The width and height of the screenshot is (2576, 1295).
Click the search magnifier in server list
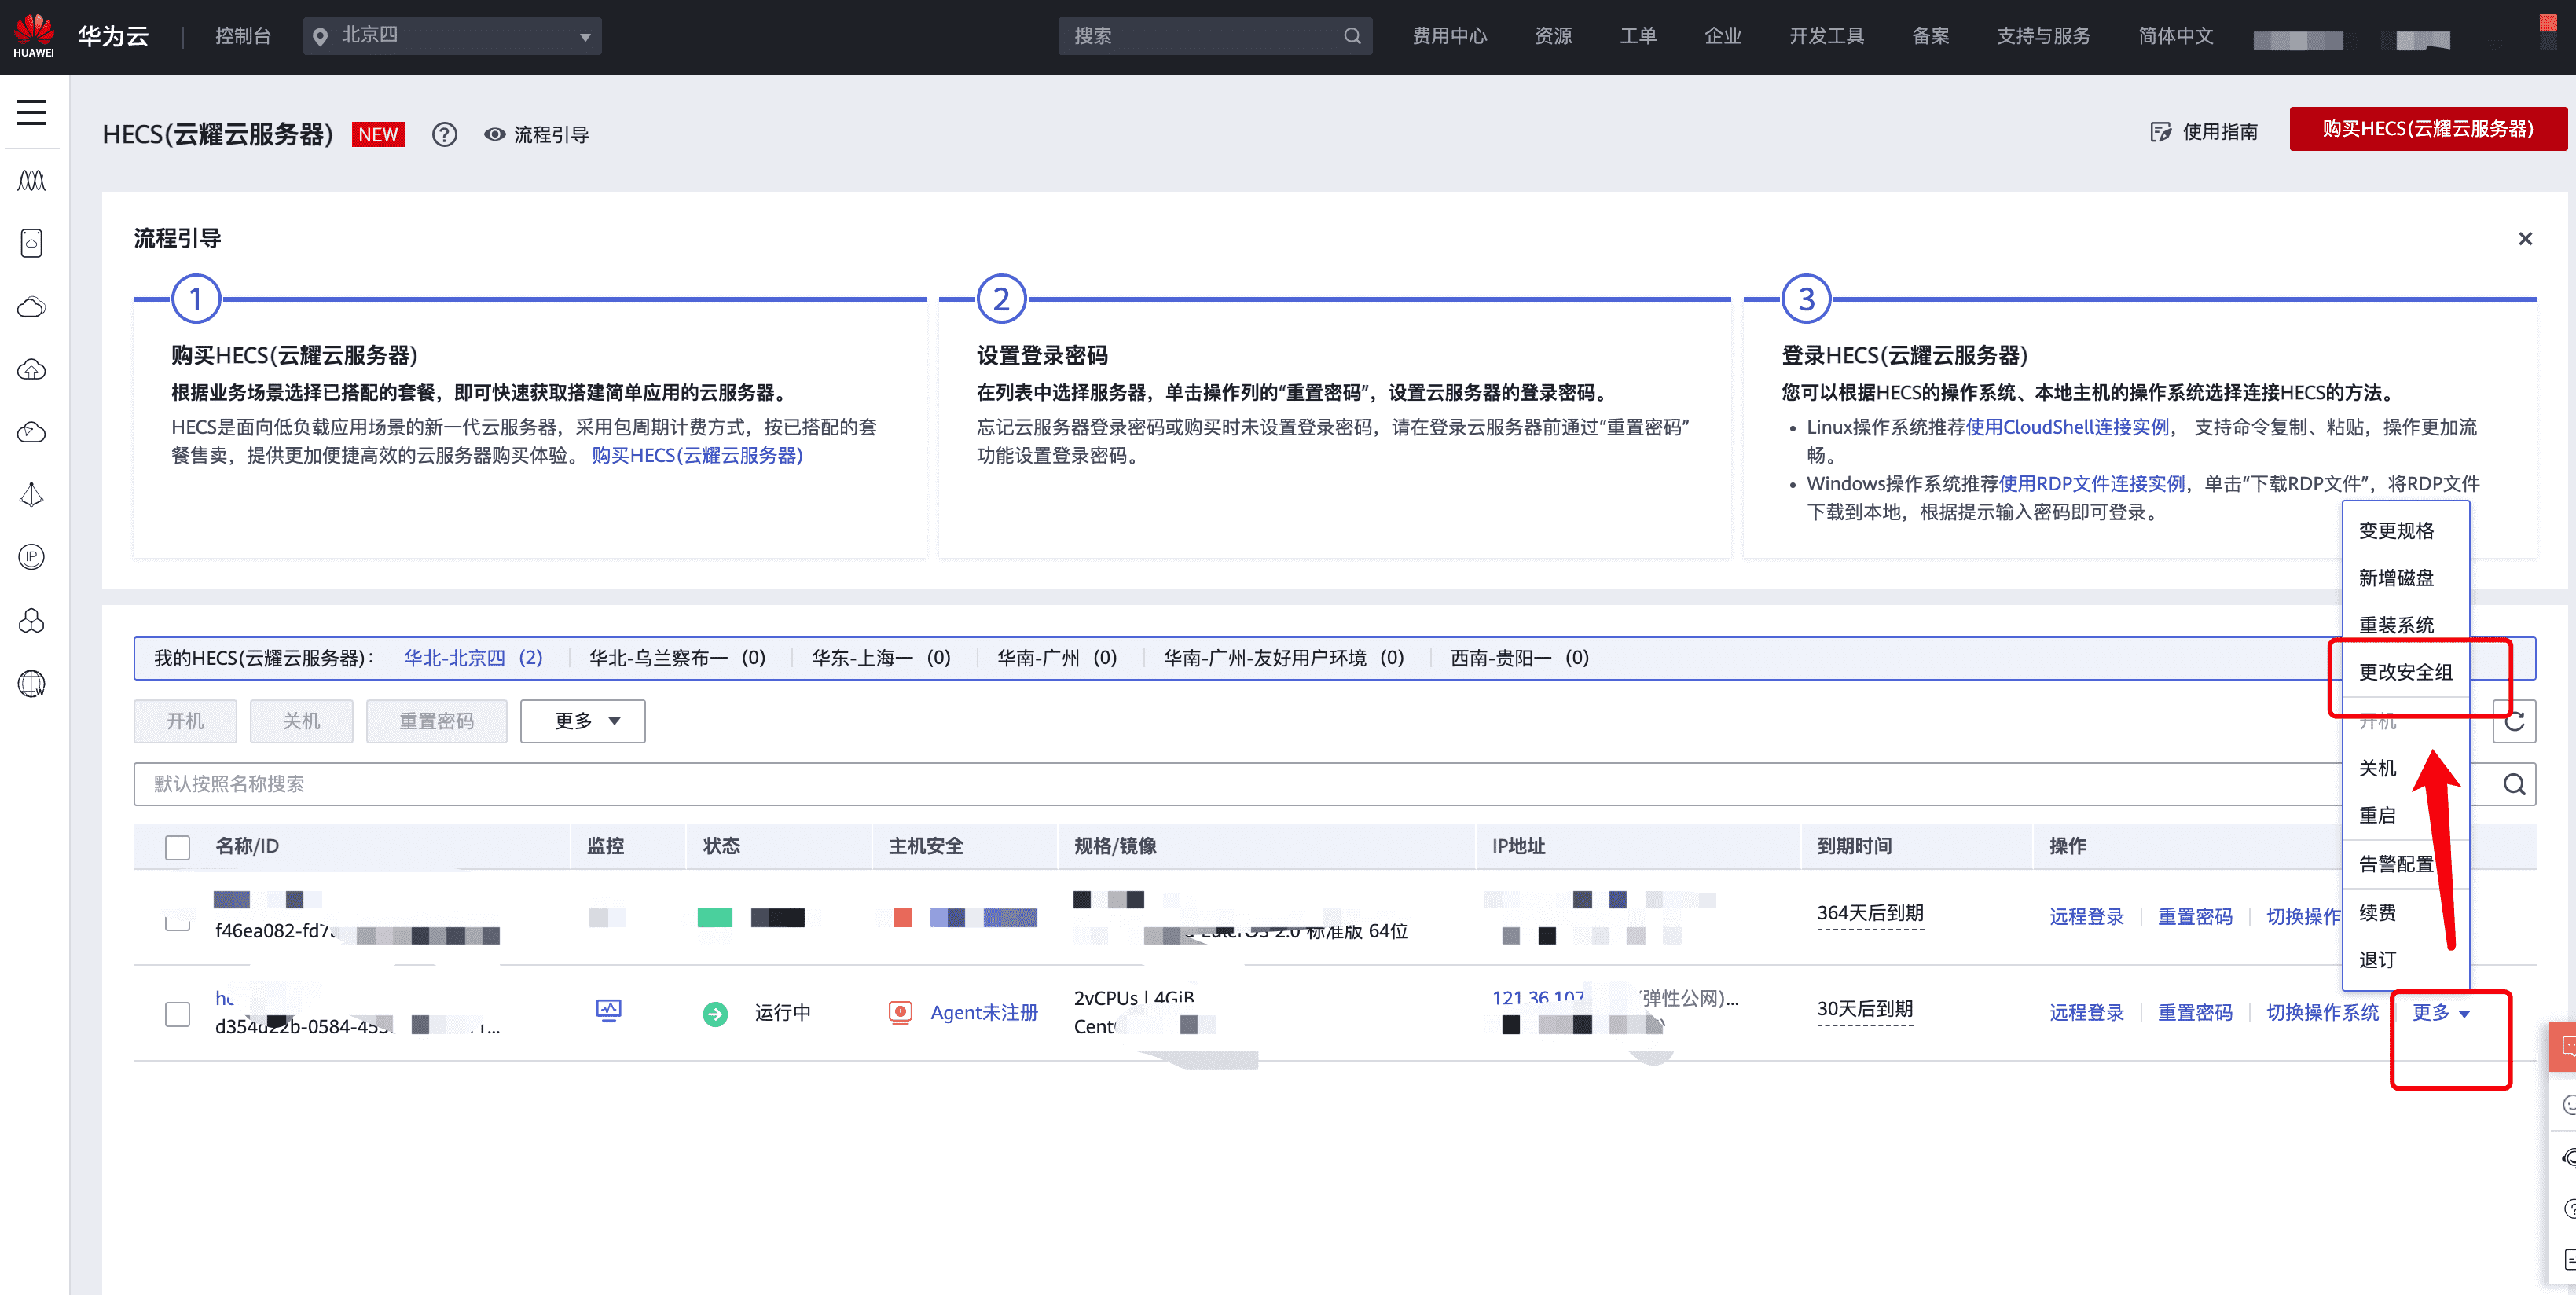tap(2514, 784)
